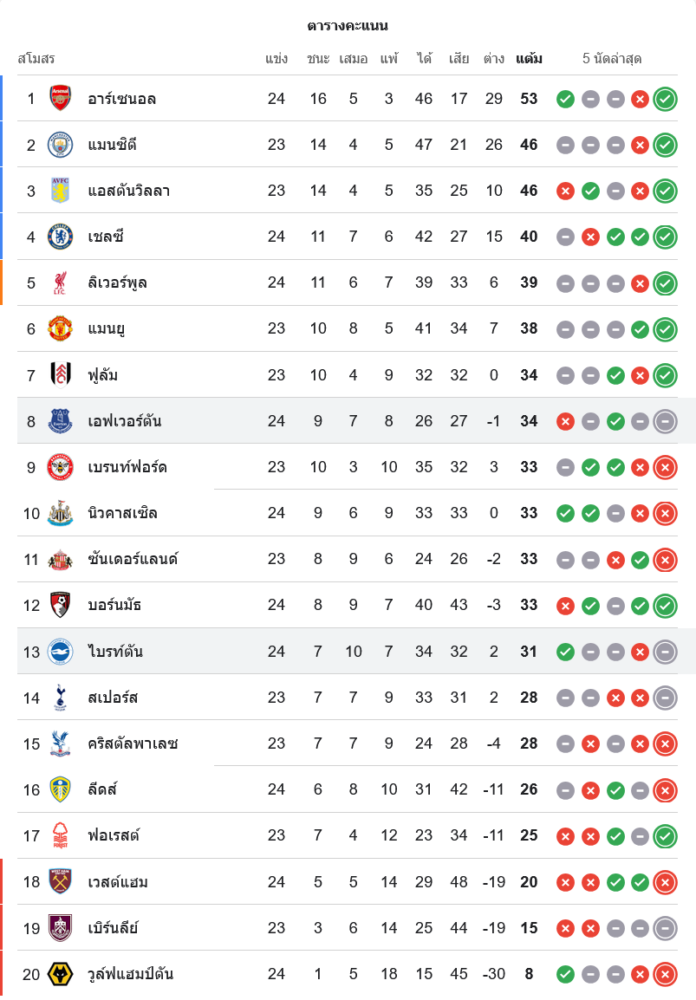Screen dimensions: 696x1000
Task: Click the Manchester City crest icon
Action: coord(61,144)
